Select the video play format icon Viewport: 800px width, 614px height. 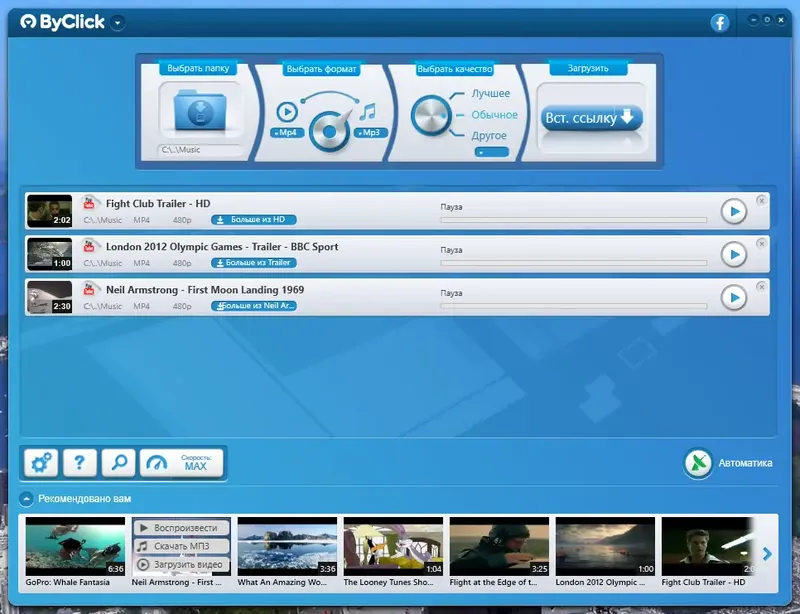287,112
